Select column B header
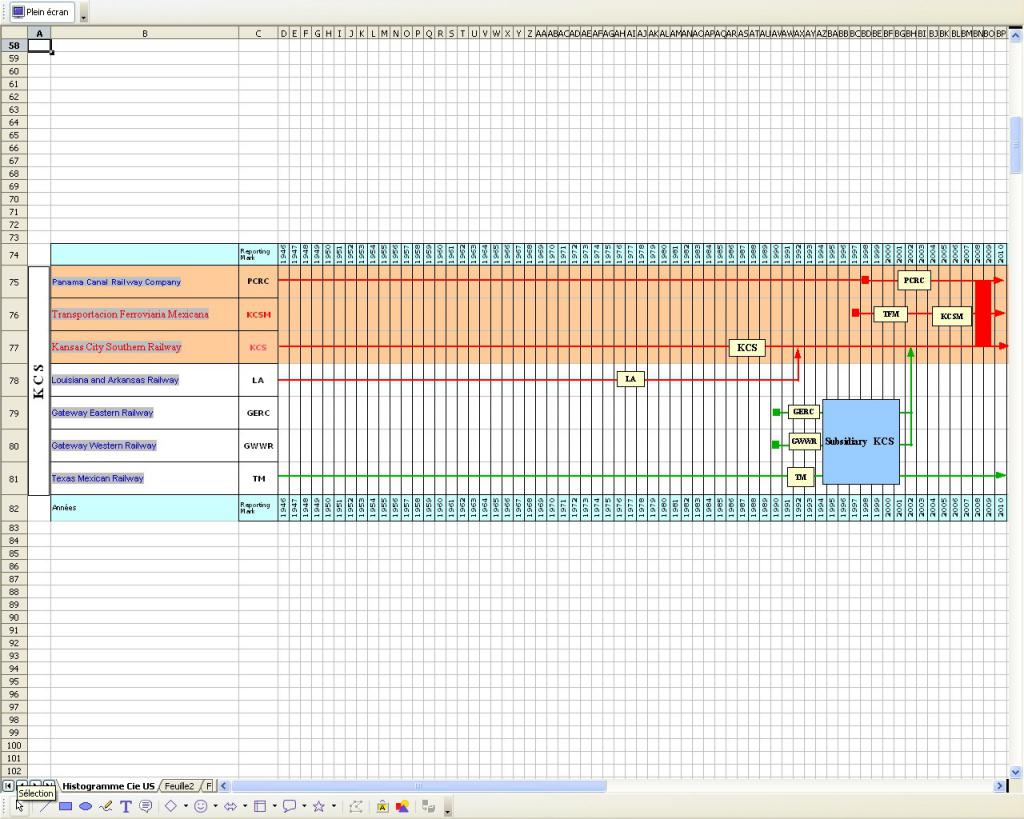Screen dimensions: 1024x819 tap(144, 33)
